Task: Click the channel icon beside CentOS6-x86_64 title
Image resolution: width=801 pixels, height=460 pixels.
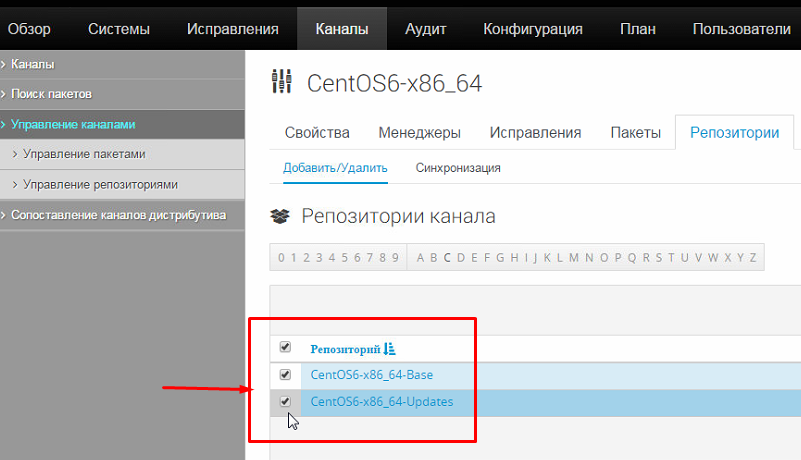Action: pos(282,82)
